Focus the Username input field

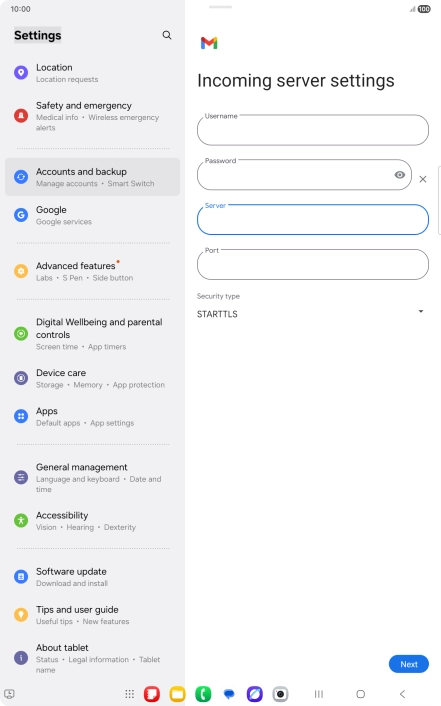(x=313, y=130)
